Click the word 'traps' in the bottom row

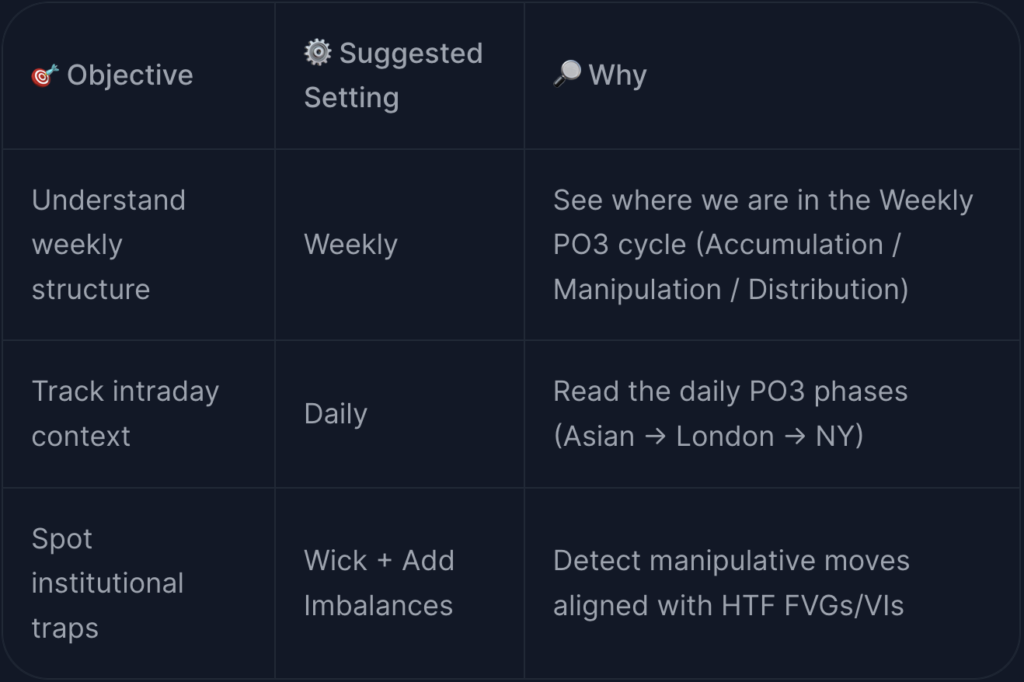[x=65, y=628]
